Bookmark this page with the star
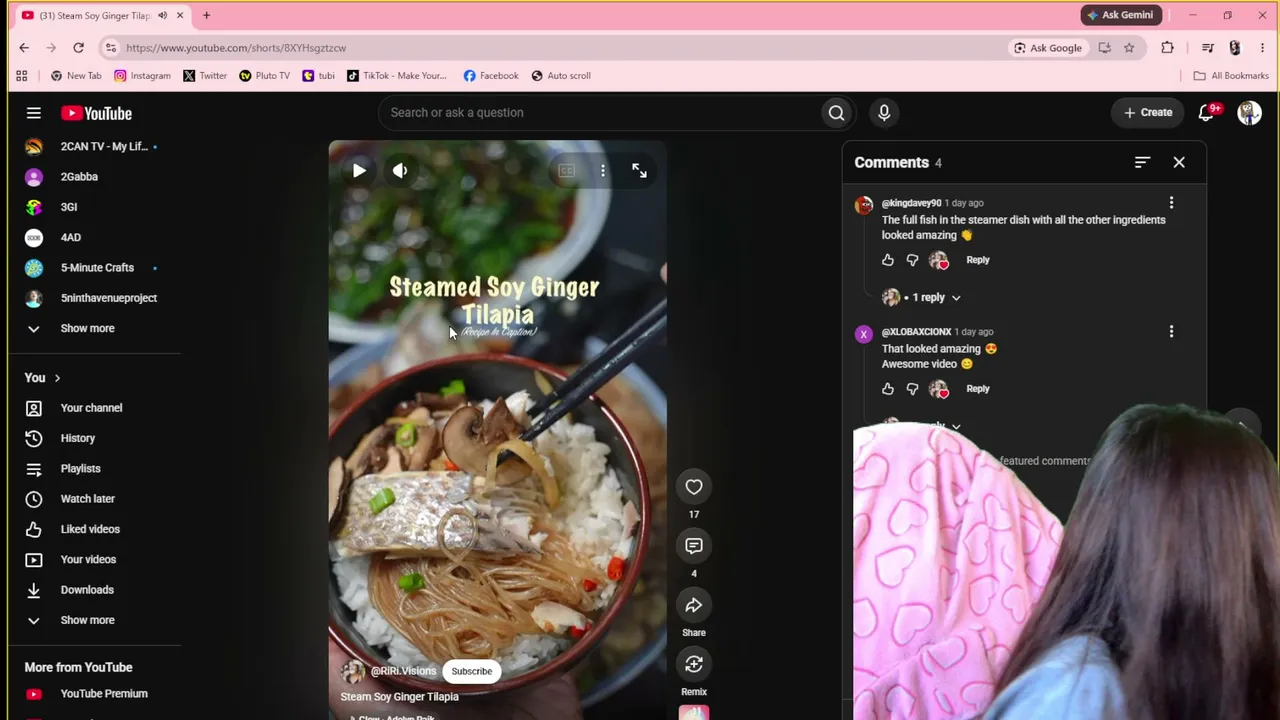1280x720 pixels. point(1129,48)
